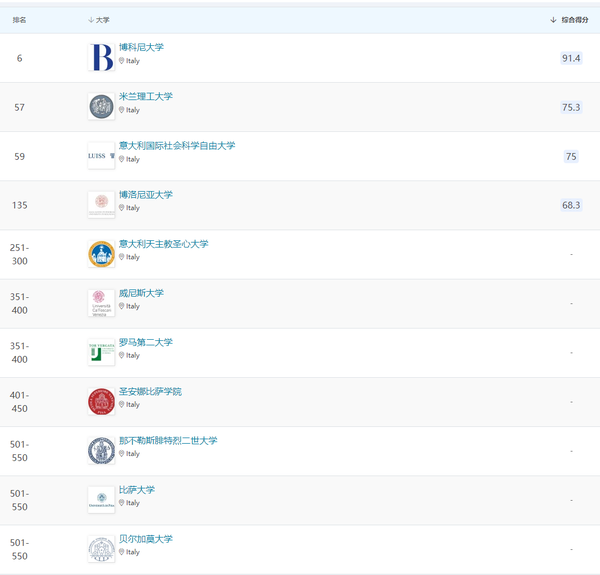Click the location pin icon under 博科尼大学
600x575 pixels.
[121, 60]
